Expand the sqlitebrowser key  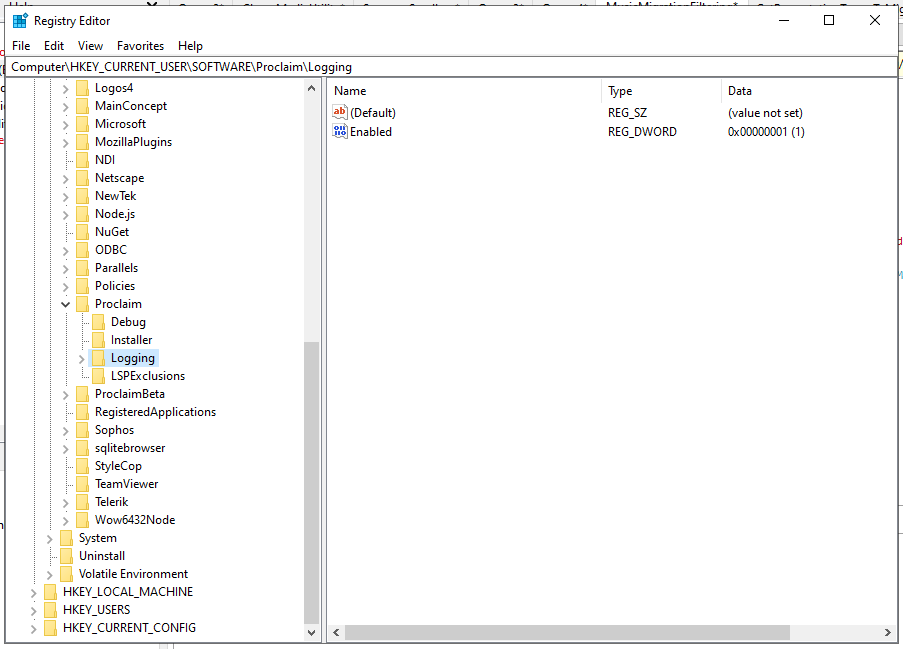[66, 449]
